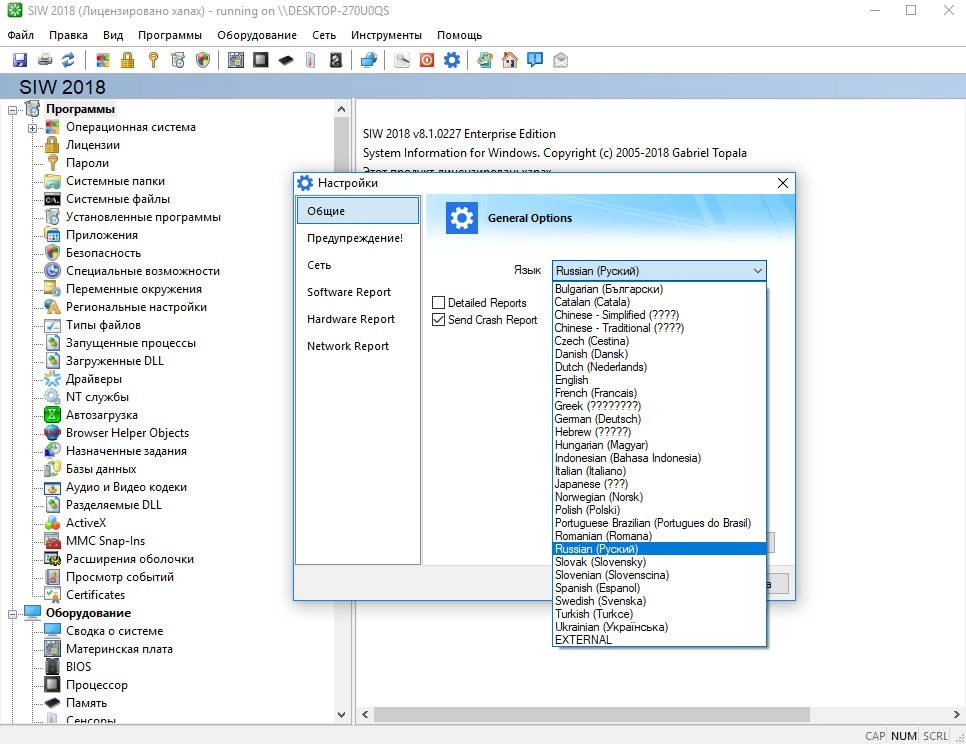This screenshot has width=966, height=744.
Task: Click the blue gear Settings toolbar icon
Action: 452,60
